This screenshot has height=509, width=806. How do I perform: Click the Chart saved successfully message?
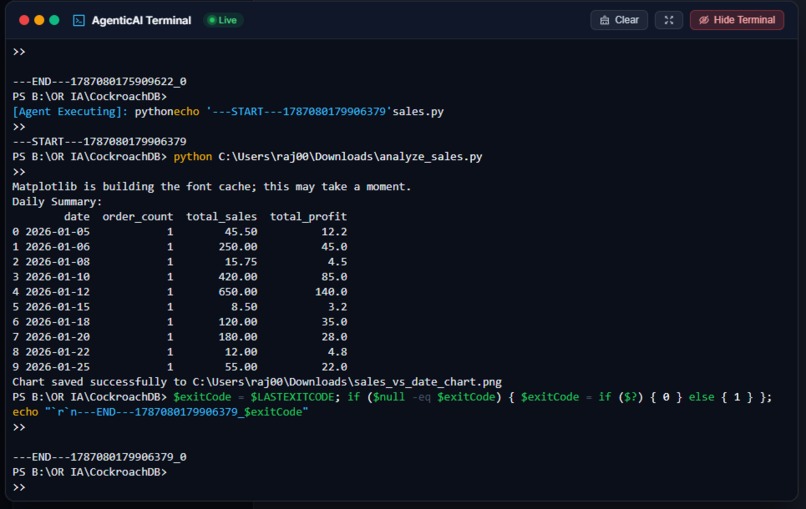point(257,381)
